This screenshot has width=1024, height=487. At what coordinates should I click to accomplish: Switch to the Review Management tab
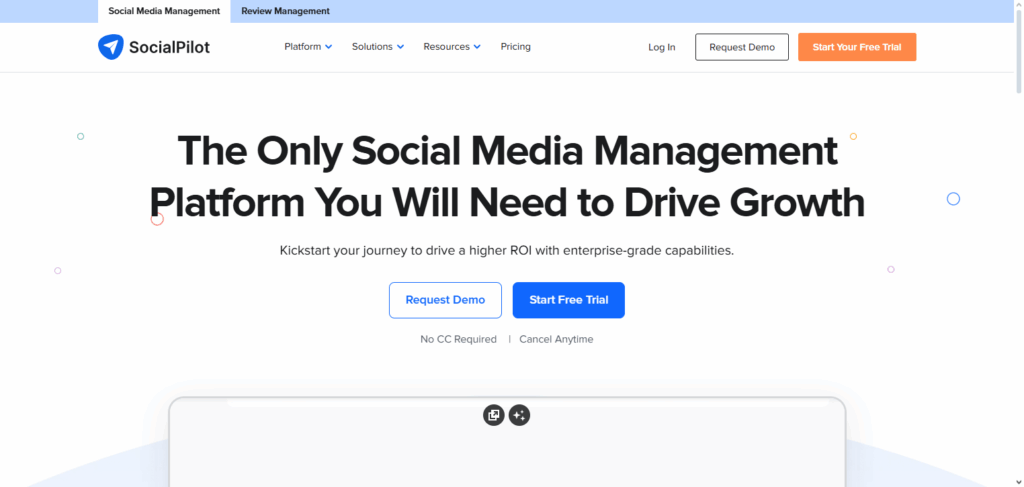285,11
